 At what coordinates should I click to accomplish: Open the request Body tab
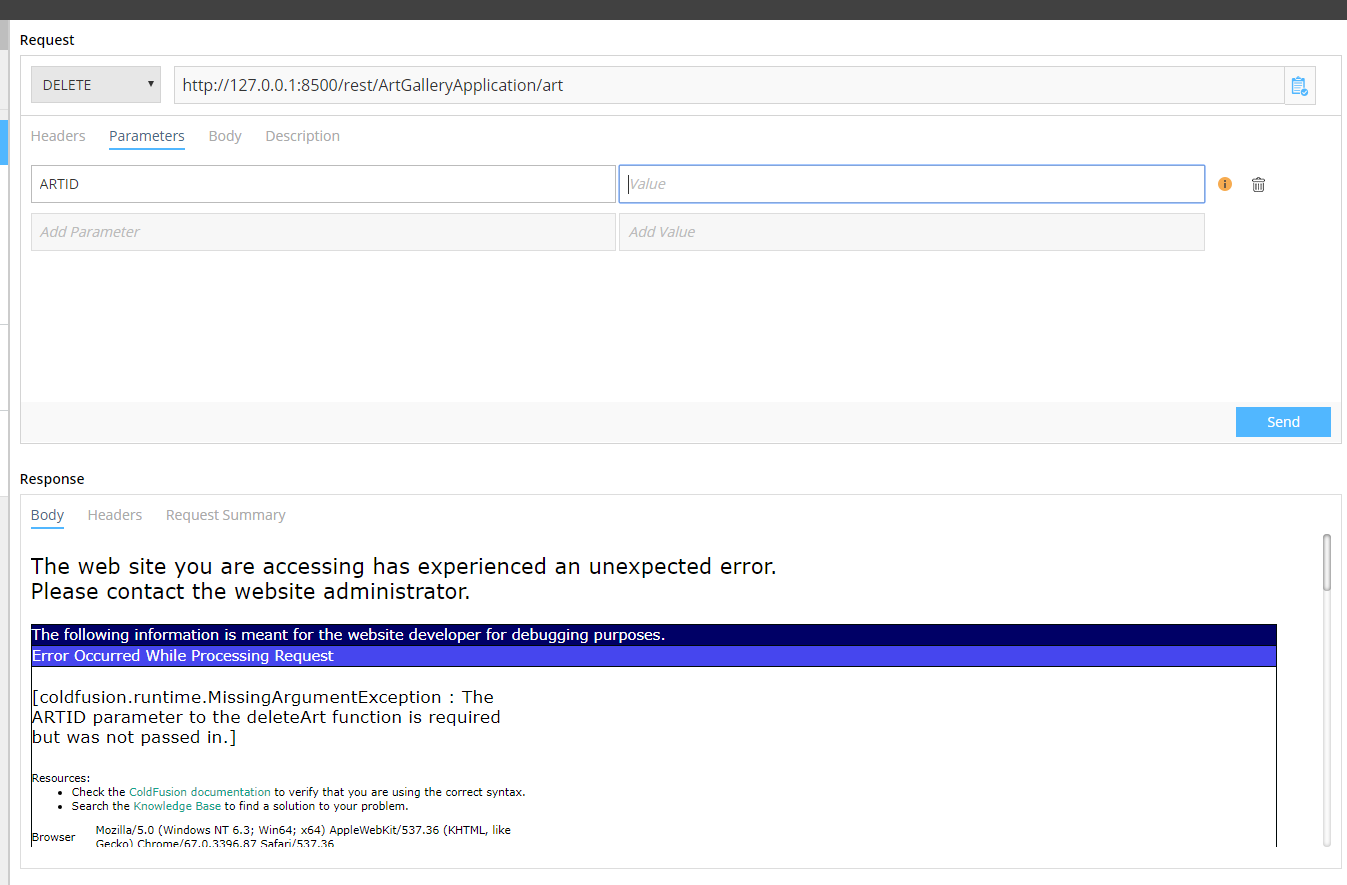click(225, 136)
